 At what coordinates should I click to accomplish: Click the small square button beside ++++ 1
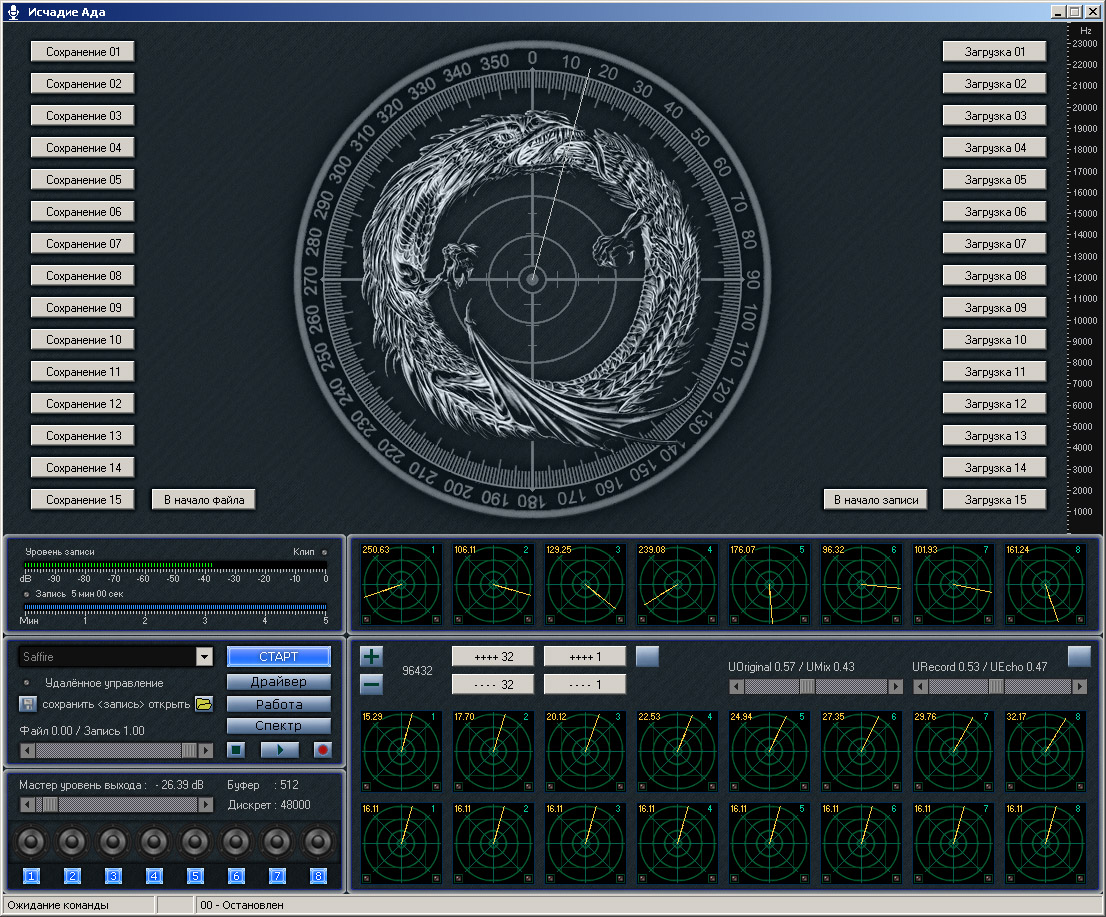click(648, 657)
